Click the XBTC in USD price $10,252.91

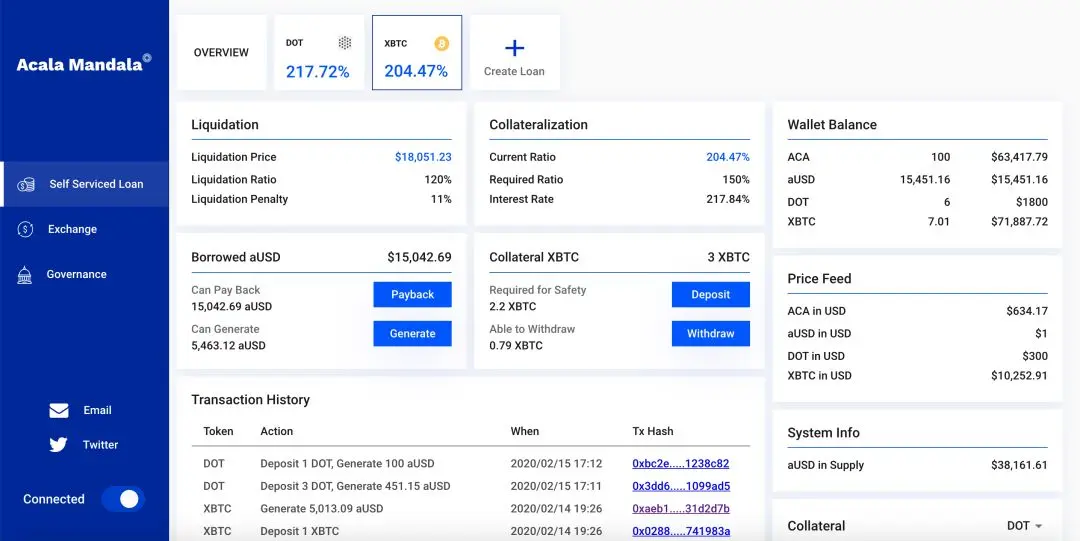pyautogui.click(x=1019, y=376)
